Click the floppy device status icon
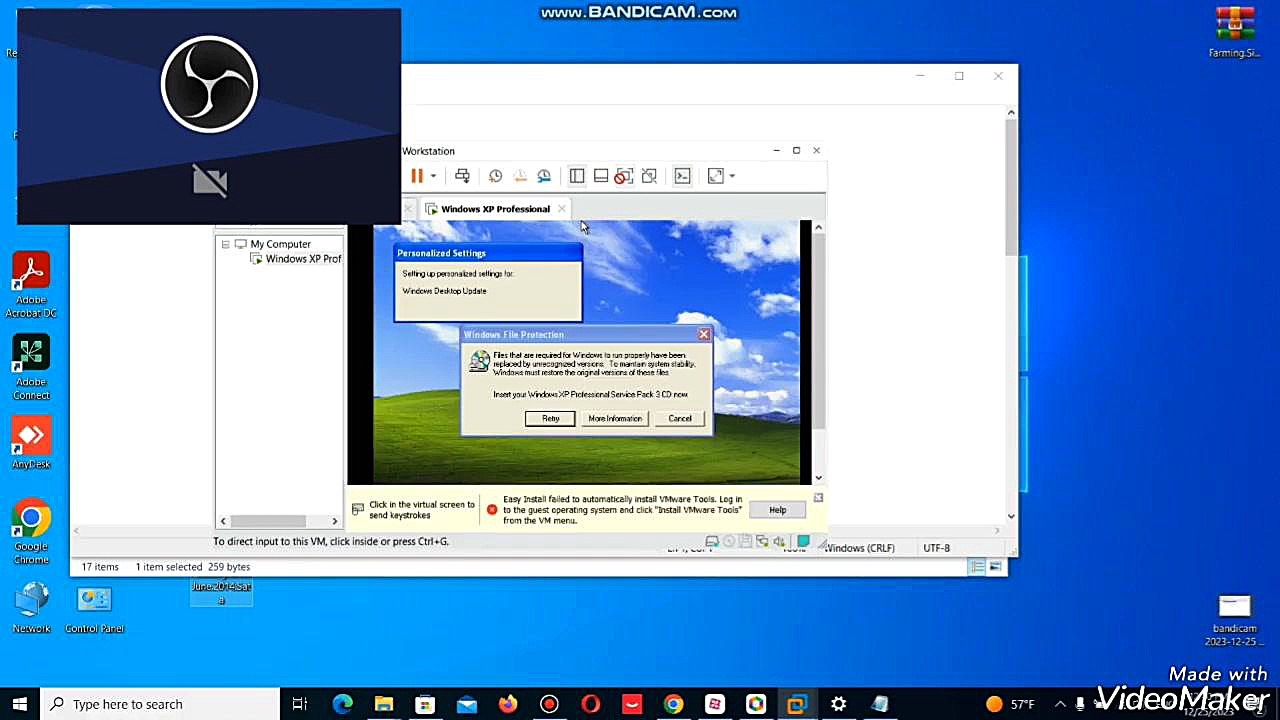Viewport: 1280px width, 720px height. tap(745, 542)
